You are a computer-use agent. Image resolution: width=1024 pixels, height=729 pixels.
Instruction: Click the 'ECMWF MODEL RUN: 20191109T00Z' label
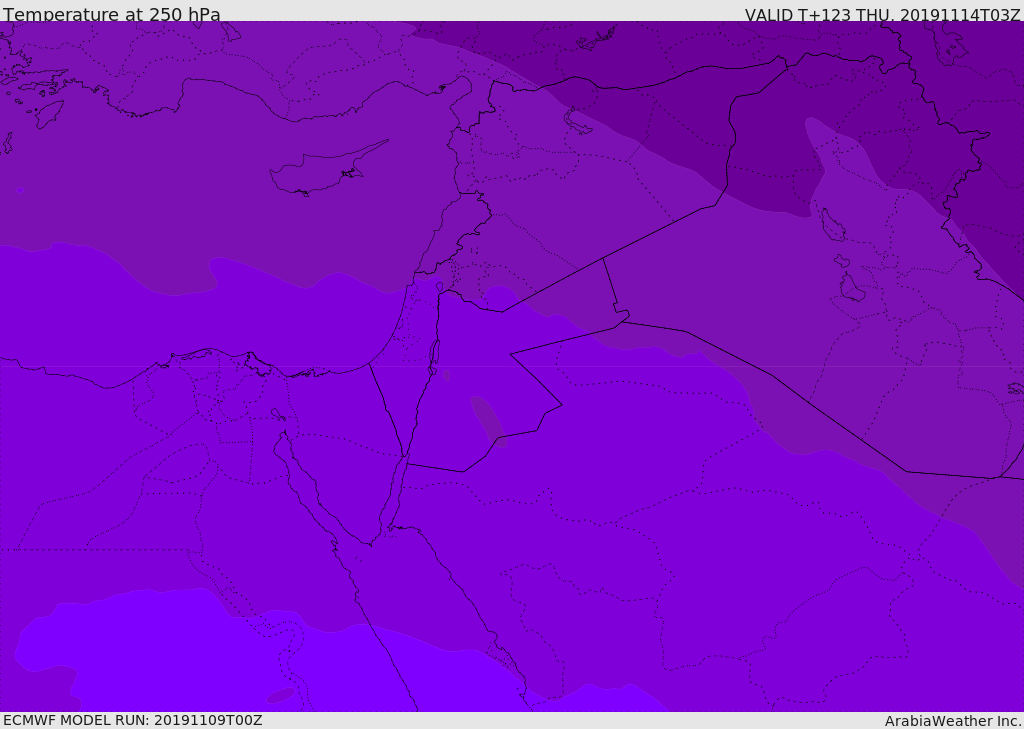point(133,720)
